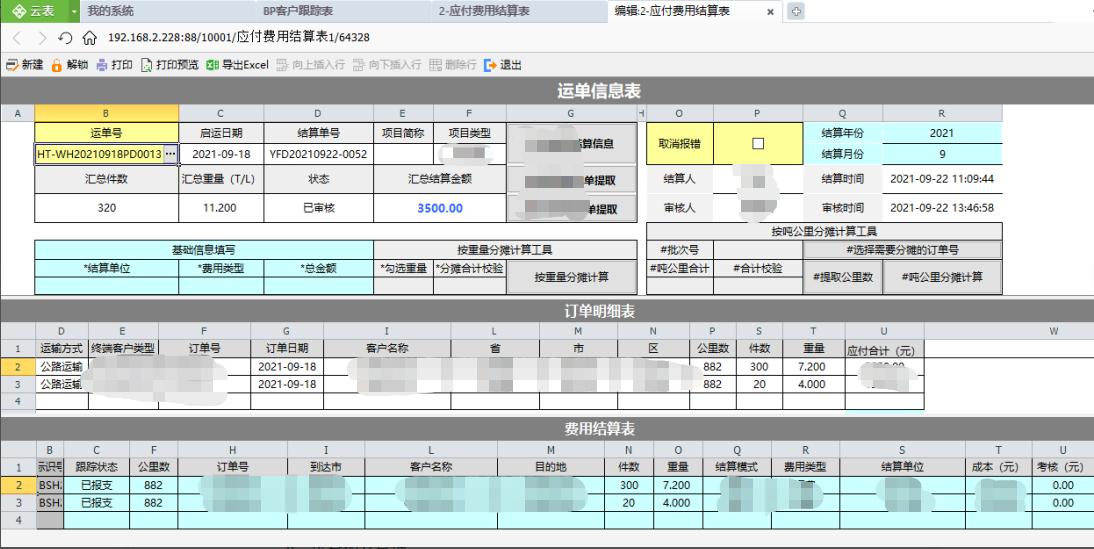
Task: Click the 结算年份 value 2021
Action: tap(941, 133)
